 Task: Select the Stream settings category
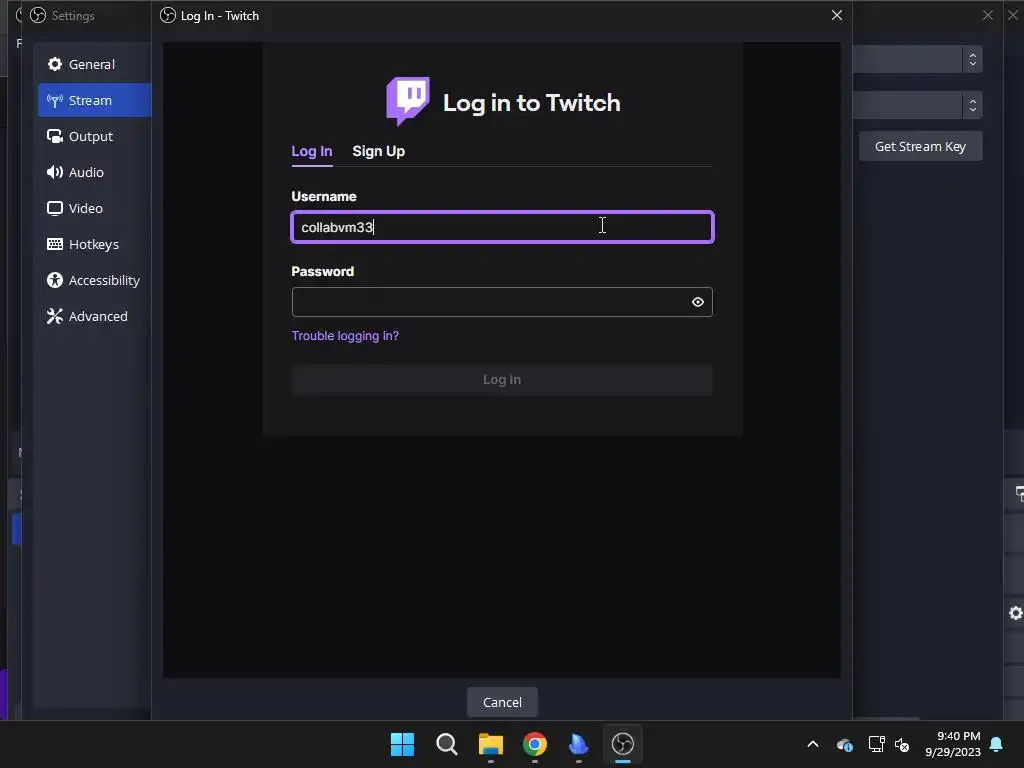pos(94,100)
